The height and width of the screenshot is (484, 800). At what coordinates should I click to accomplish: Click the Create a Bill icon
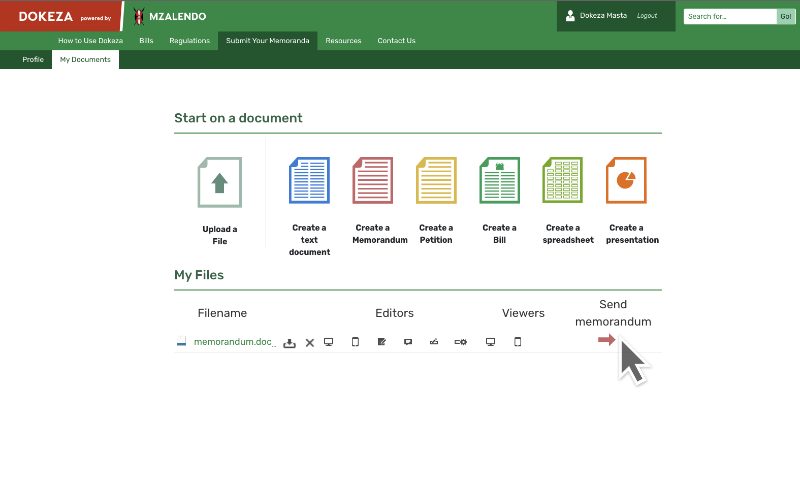(499, 181)
